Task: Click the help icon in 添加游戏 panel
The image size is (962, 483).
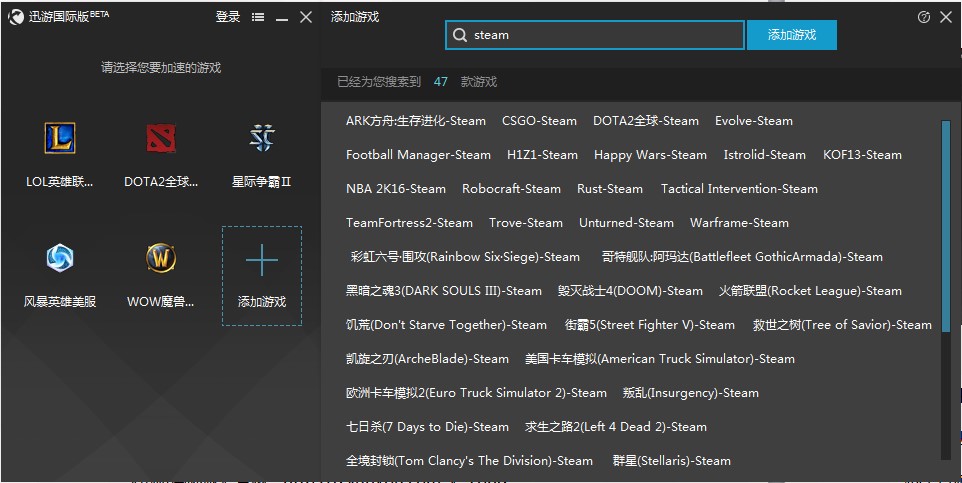Action: (x=923, y=17)
